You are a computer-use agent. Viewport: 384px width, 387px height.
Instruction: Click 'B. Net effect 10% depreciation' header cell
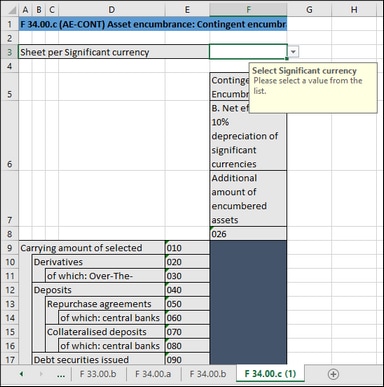[248, 136]
